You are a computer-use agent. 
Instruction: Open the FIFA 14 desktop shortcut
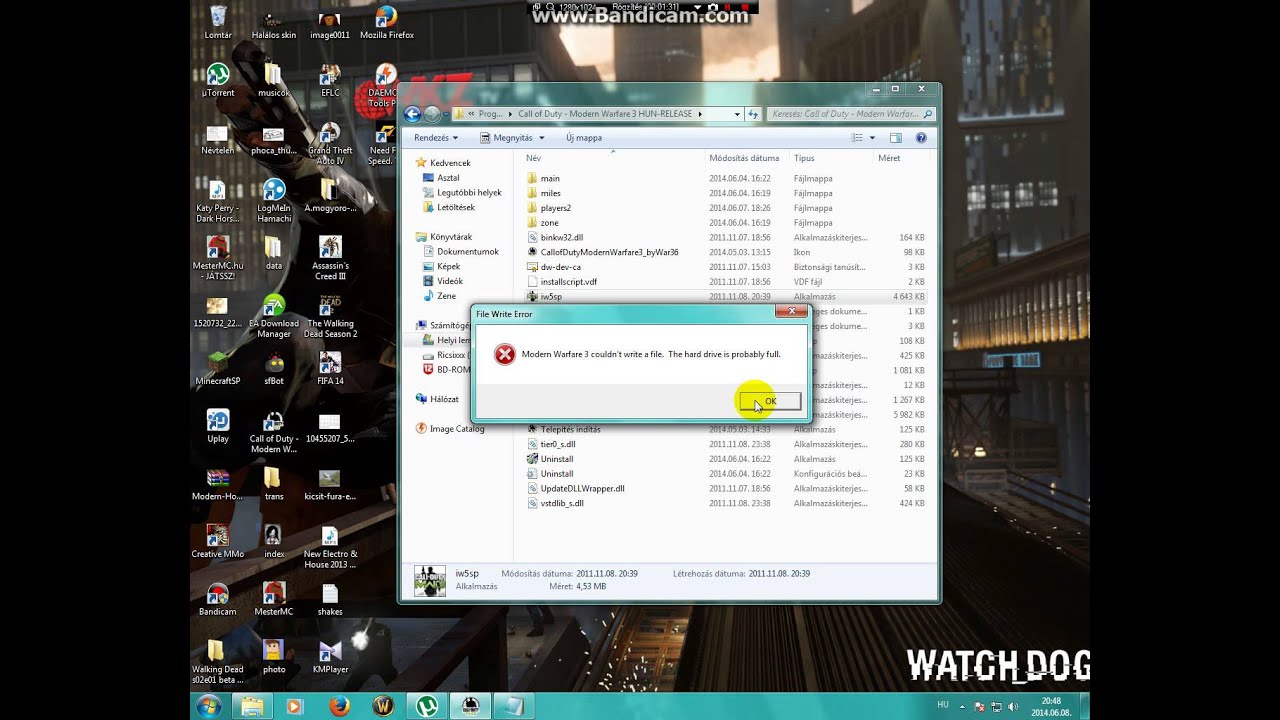tap(330, 368)
